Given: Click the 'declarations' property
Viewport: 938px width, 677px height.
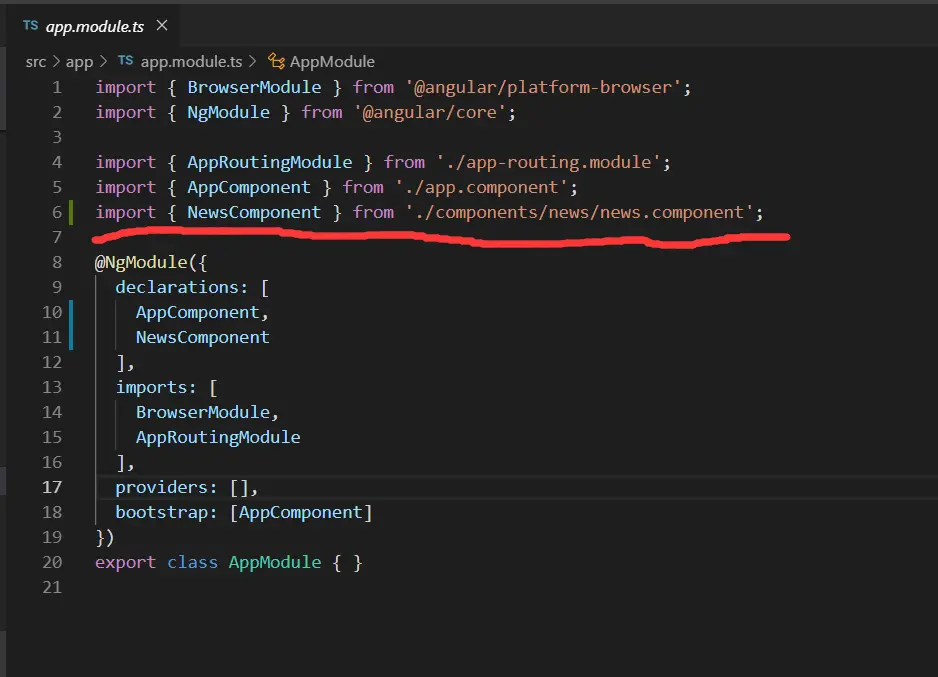Looking at the screenshot, I should pos(177,288).
